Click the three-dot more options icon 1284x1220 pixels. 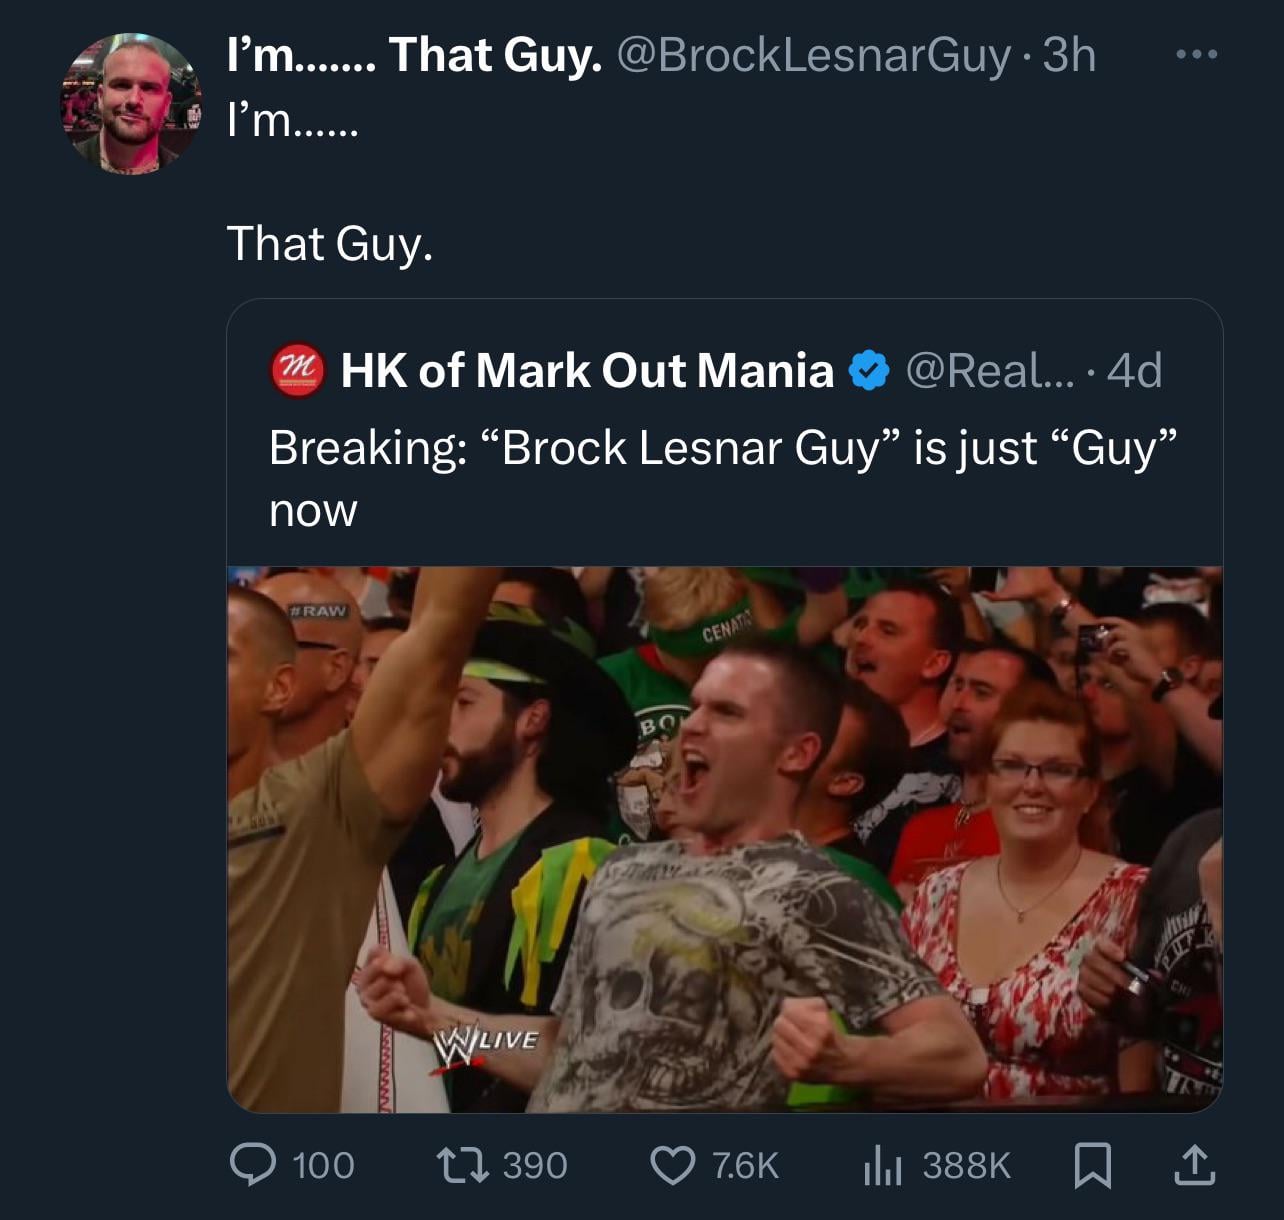1196,55
